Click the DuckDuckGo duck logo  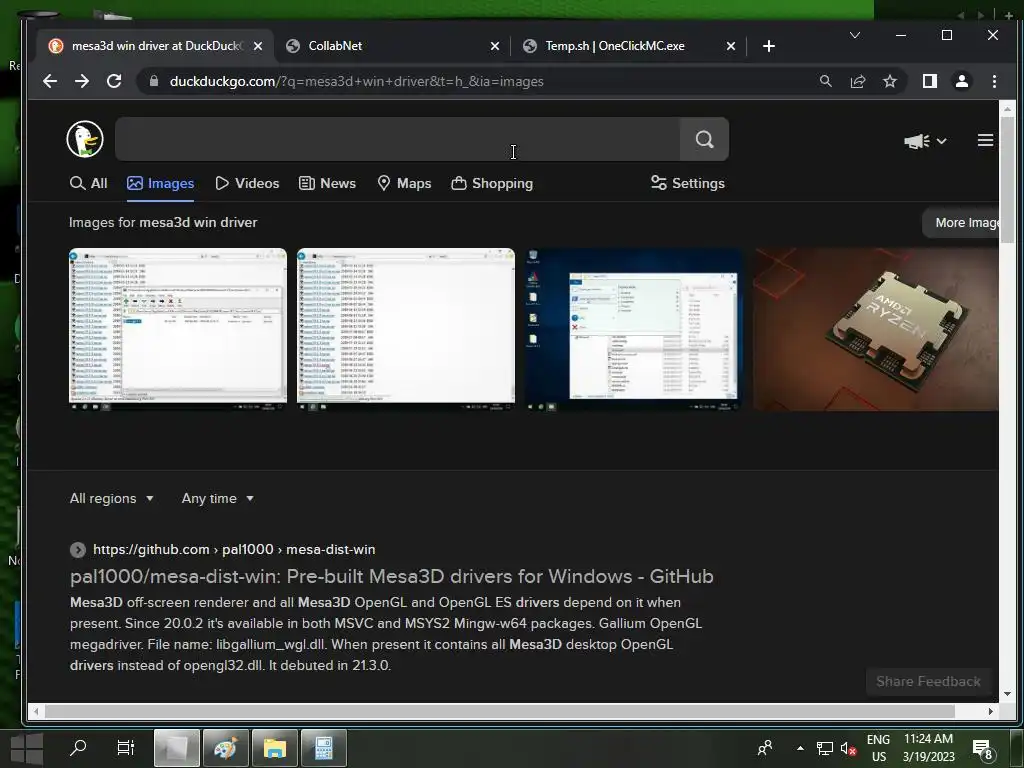click(x=85, y=139)
